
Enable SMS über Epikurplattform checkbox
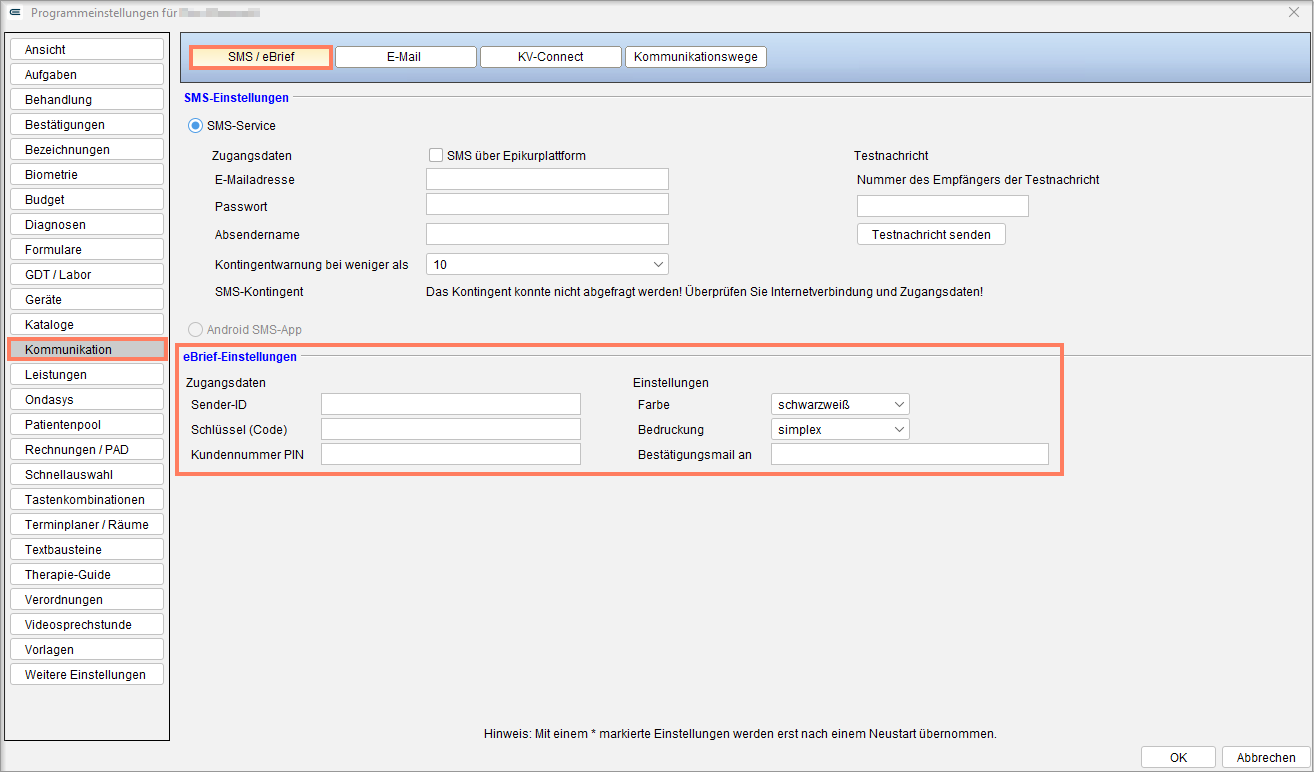tap(435, 155)
